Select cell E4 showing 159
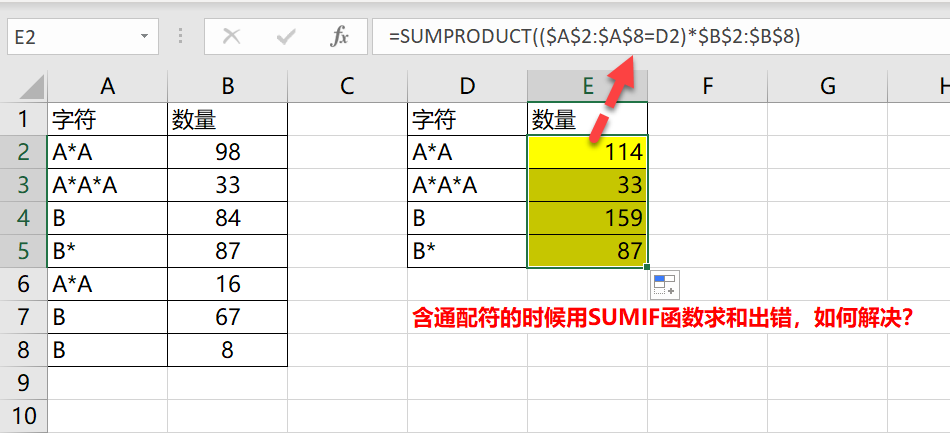950x433 pixels. click(587, 218)
